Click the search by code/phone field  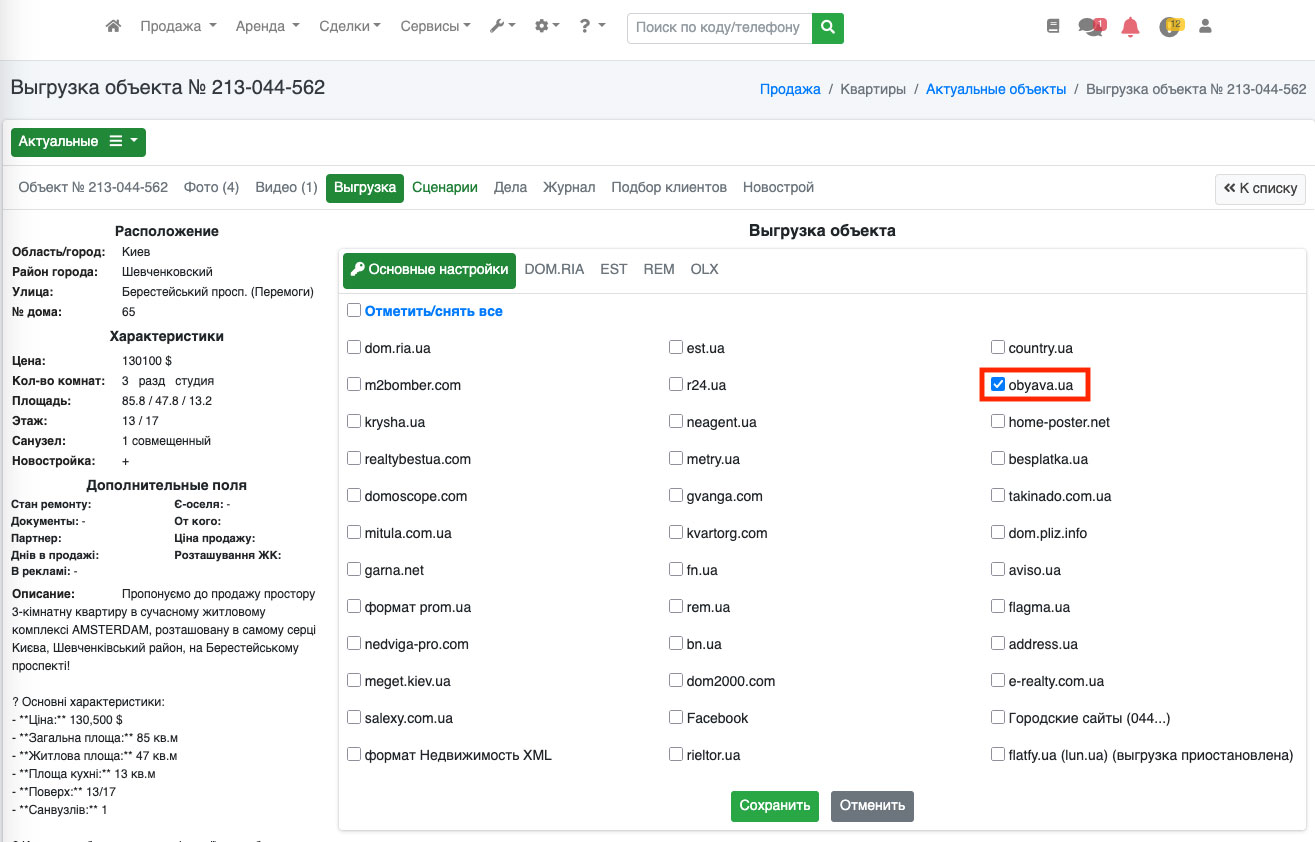click(x=718, y=28)
